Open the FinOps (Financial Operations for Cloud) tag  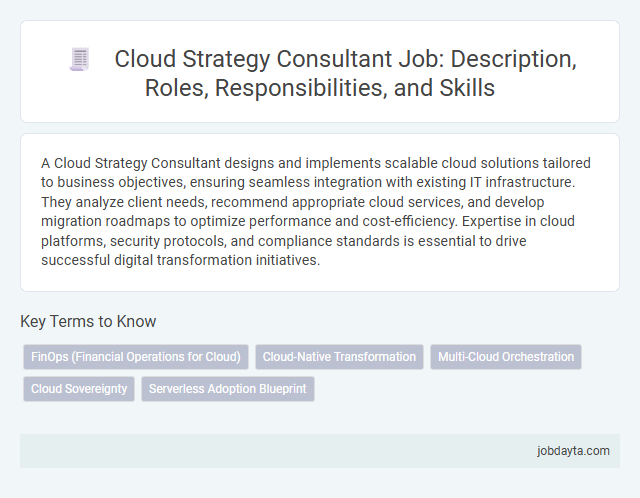(x=136, y=357)
